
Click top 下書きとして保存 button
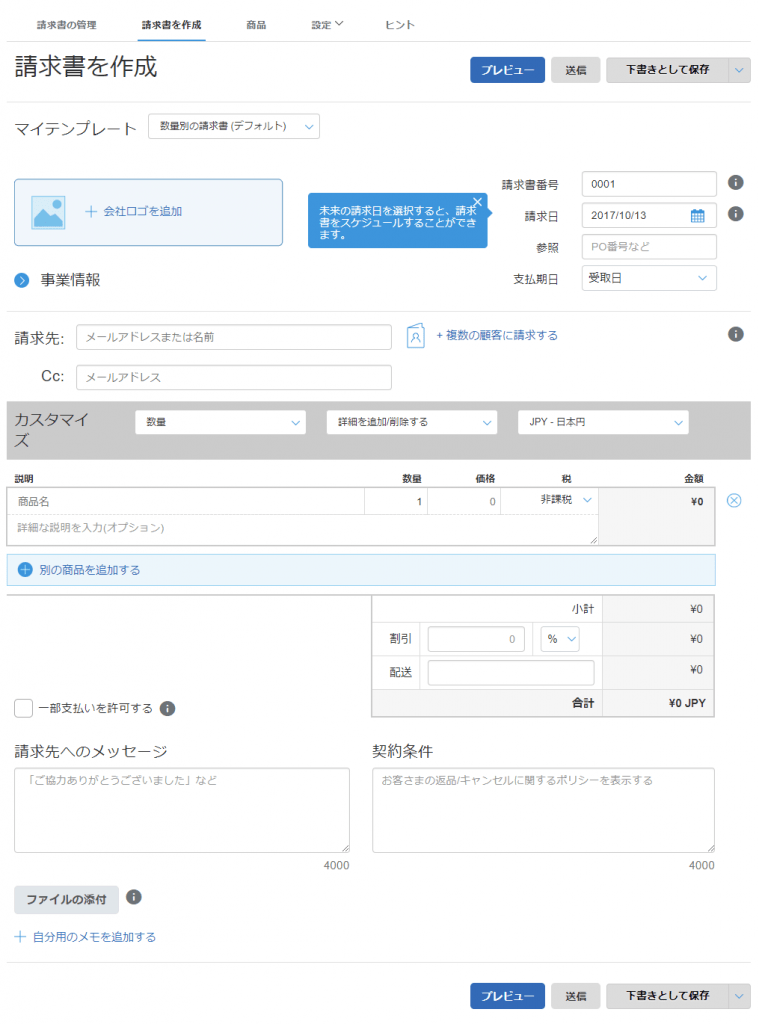[668, 70]
